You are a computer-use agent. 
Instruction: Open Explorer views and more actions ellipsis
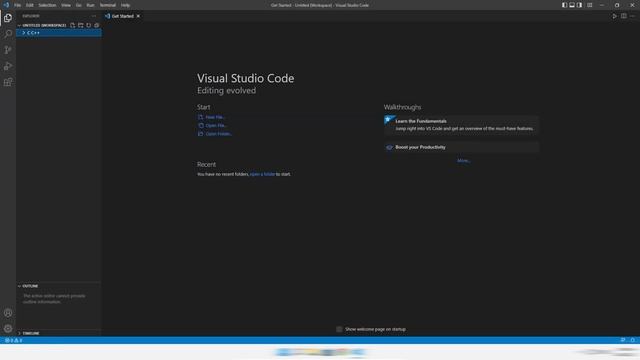[94, 16]
